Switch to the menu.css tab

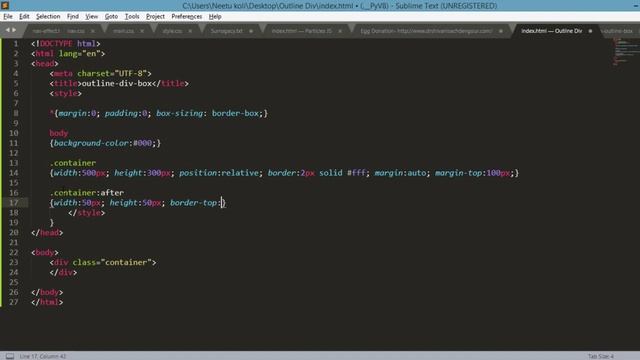coord(124,31)
